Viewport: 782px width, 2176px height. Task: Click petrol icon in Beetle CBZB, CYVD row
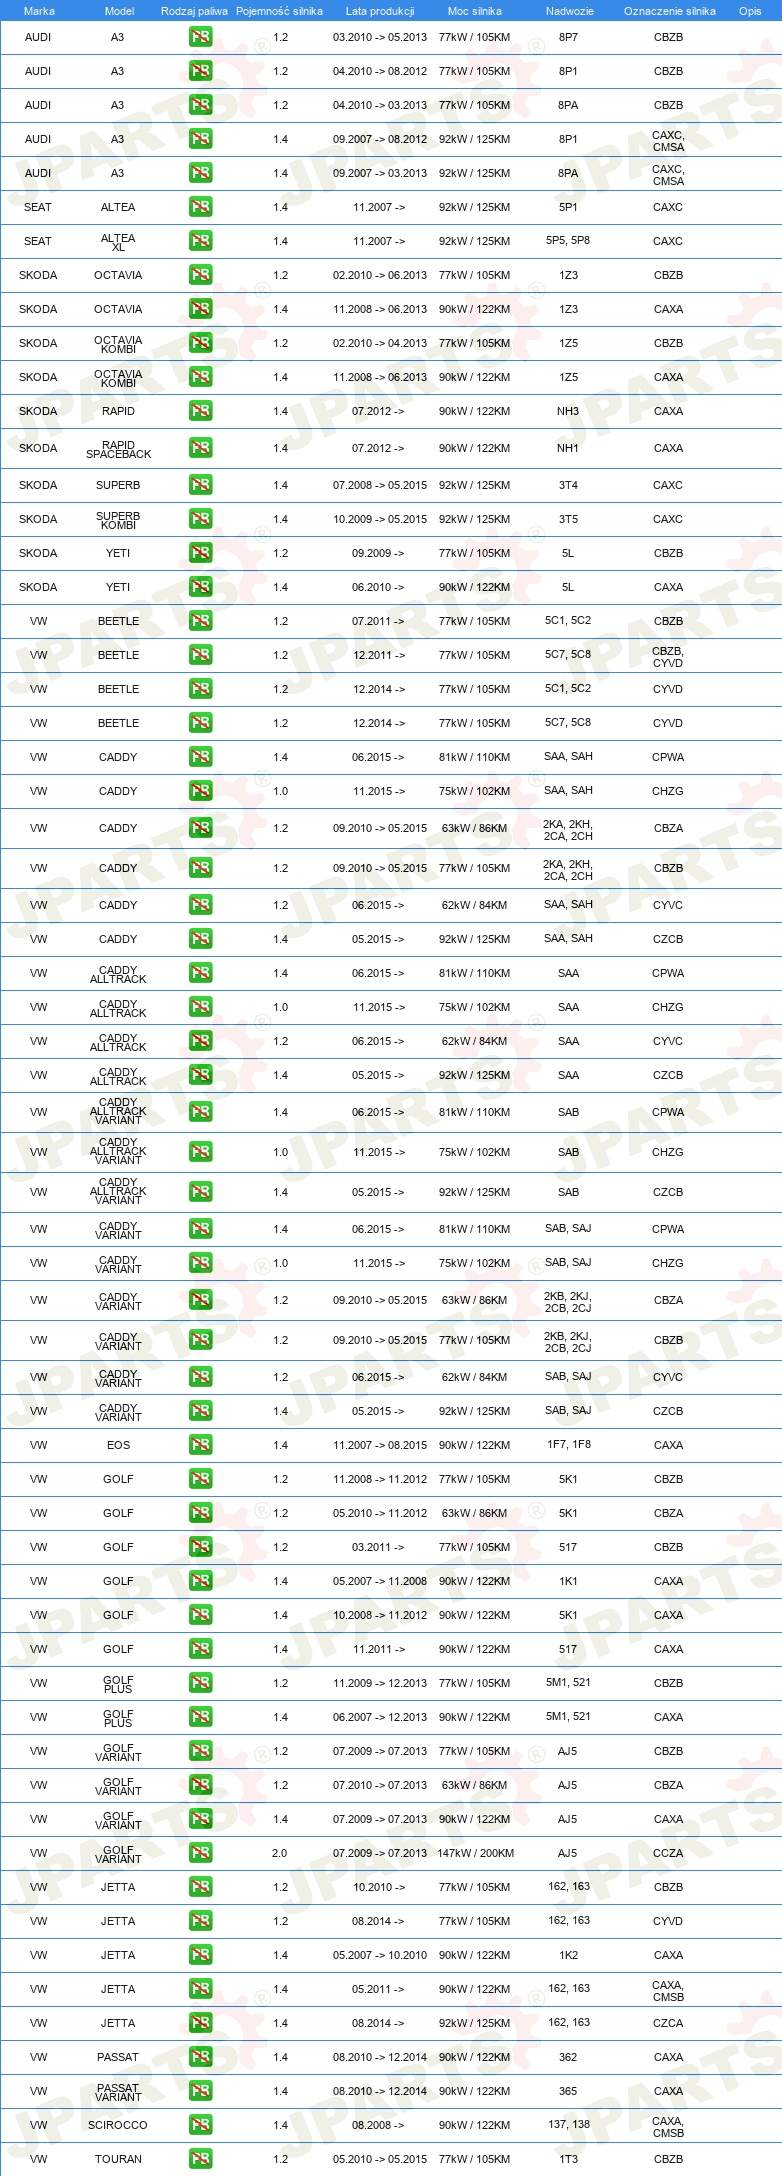pyautogui.click(x=200, y=656)
